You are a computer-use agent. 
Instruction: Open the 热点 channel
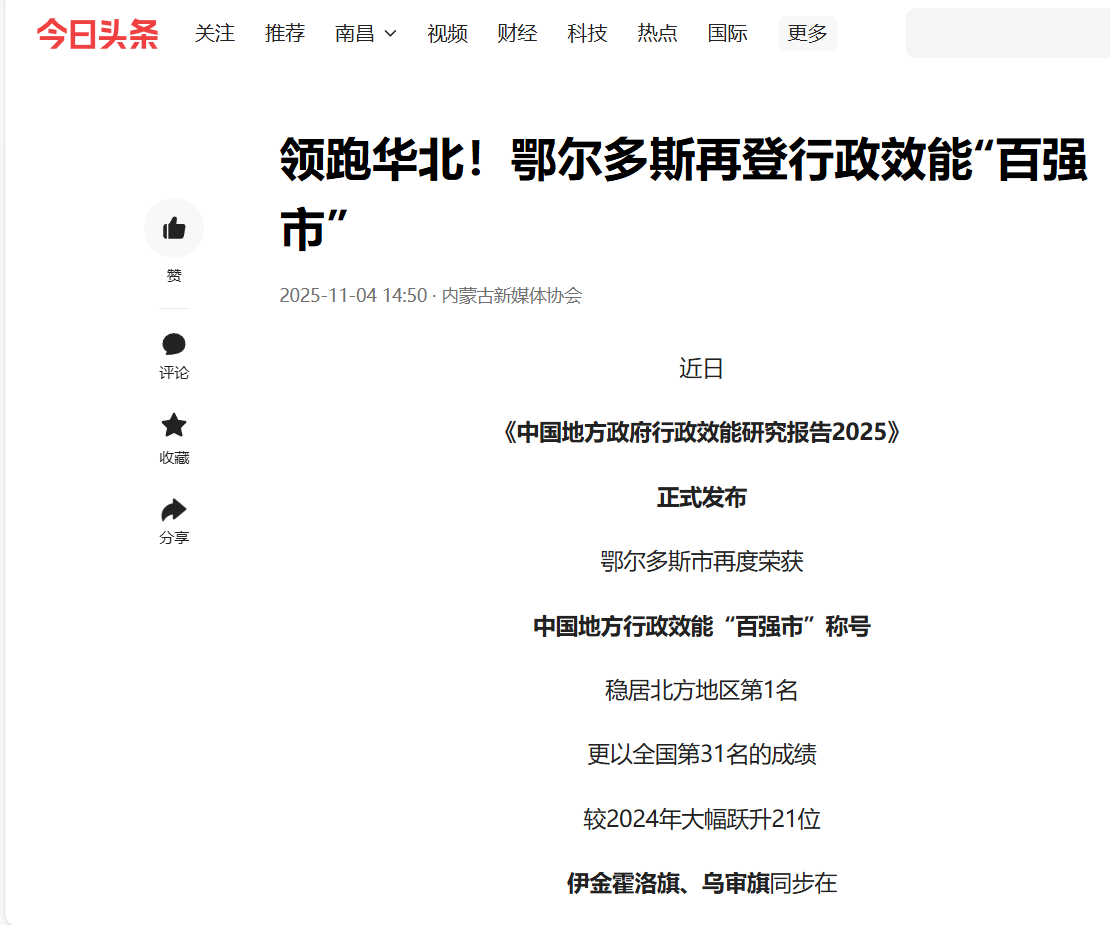[657, 34]
